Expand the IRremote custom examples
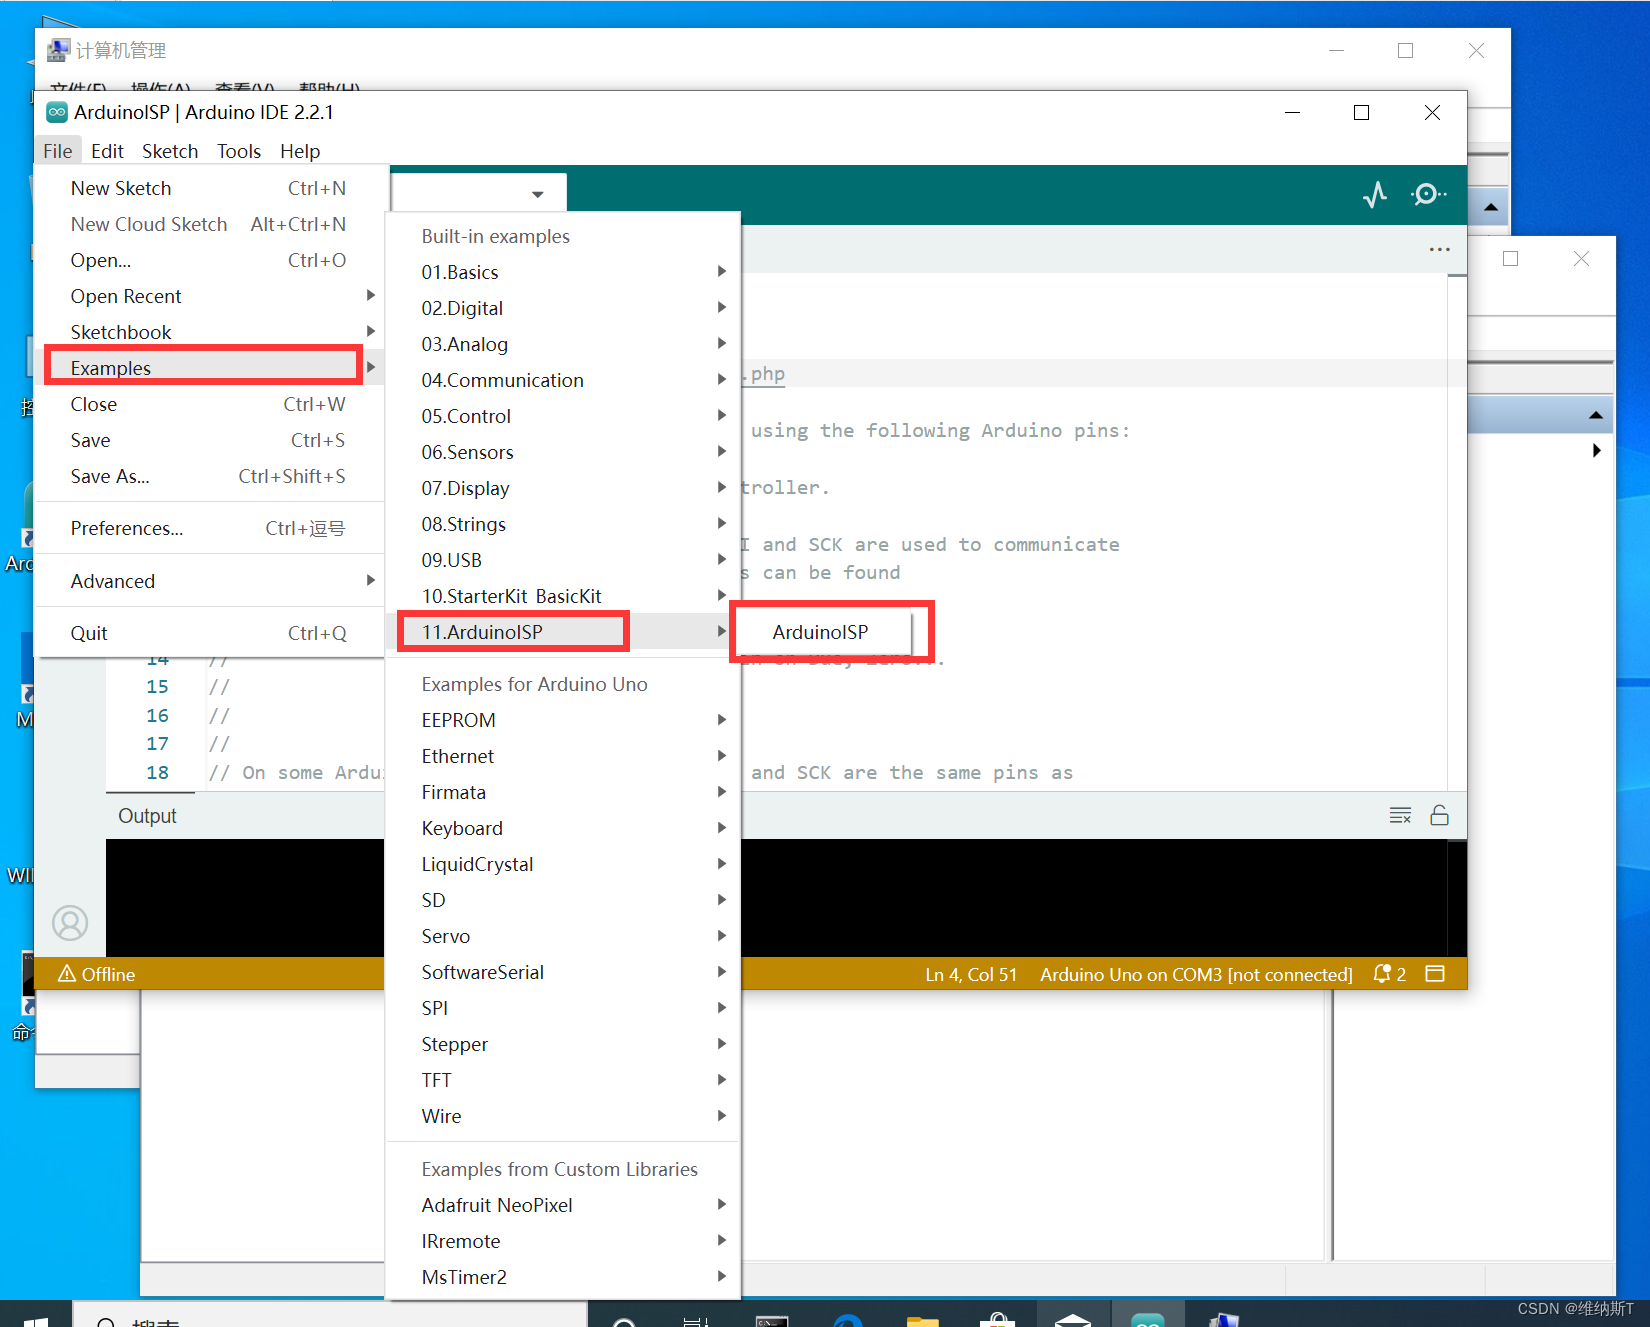 click(x=563, y=1241)
